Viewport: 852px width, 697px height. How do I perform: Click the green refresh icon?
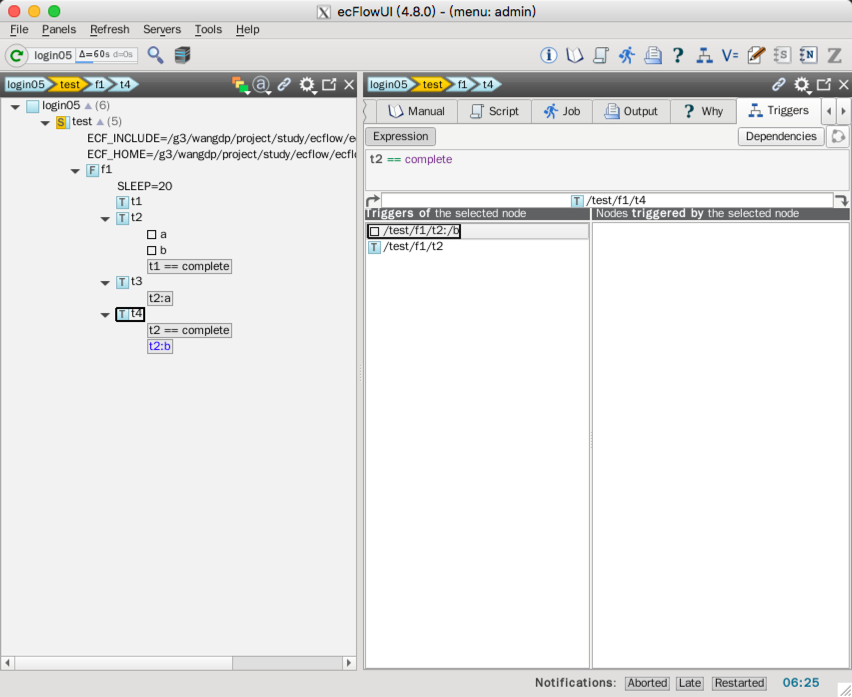pyautogui.click(x=14, y=56)
